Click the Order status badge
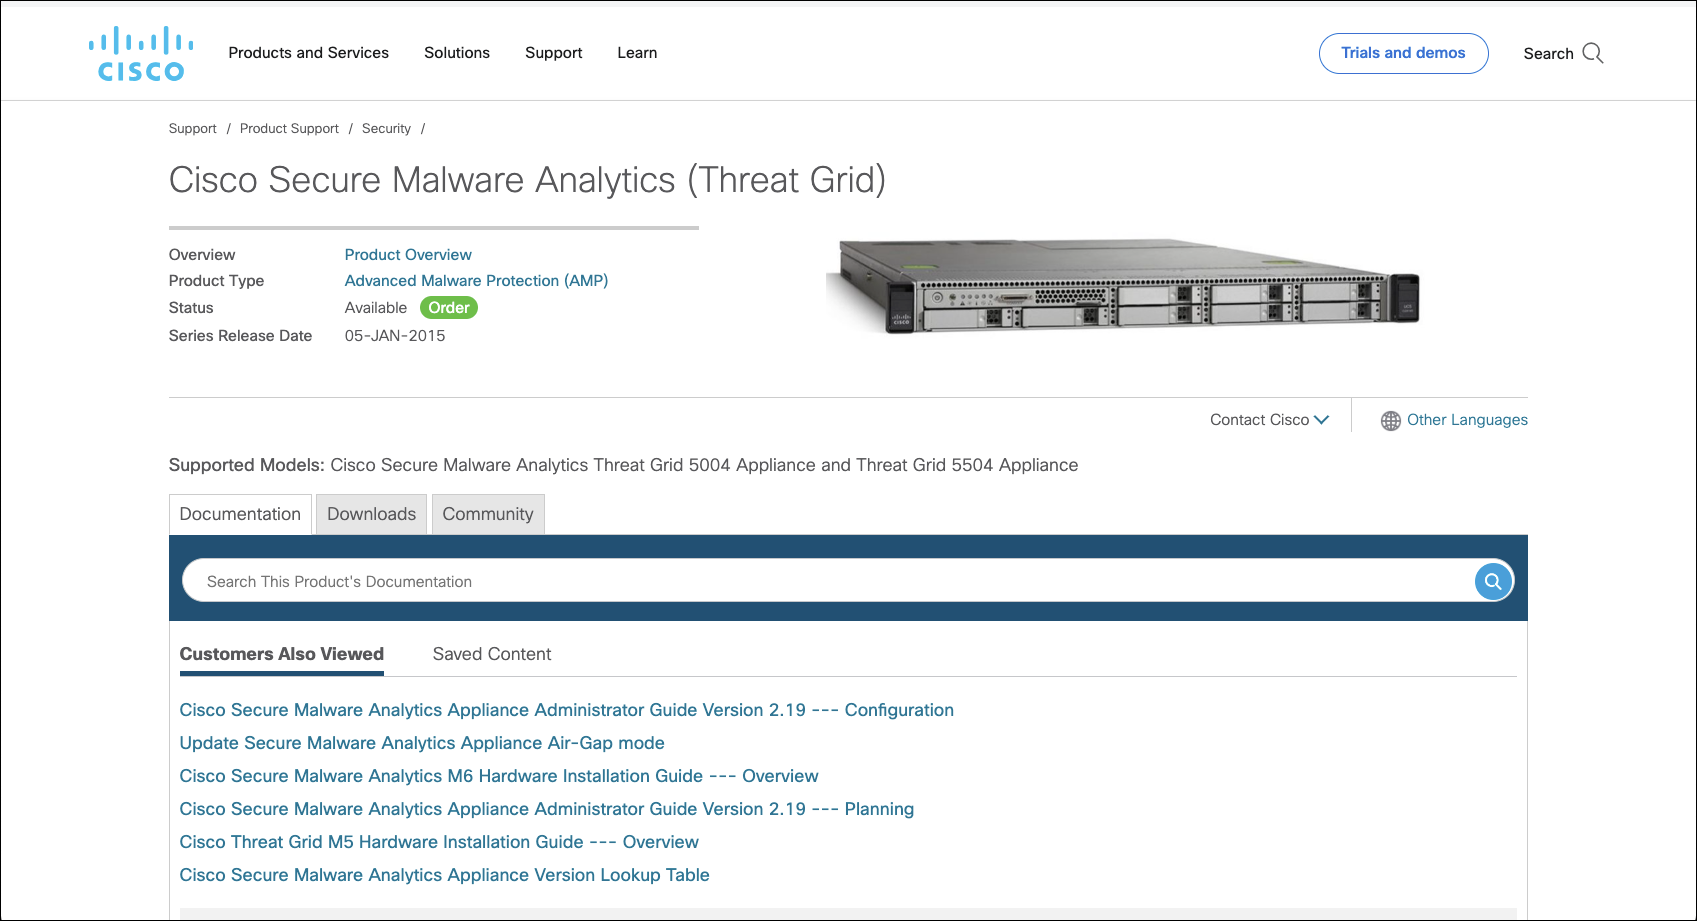The width and height of the screenshot is (1697, 921). click(448, 308)
